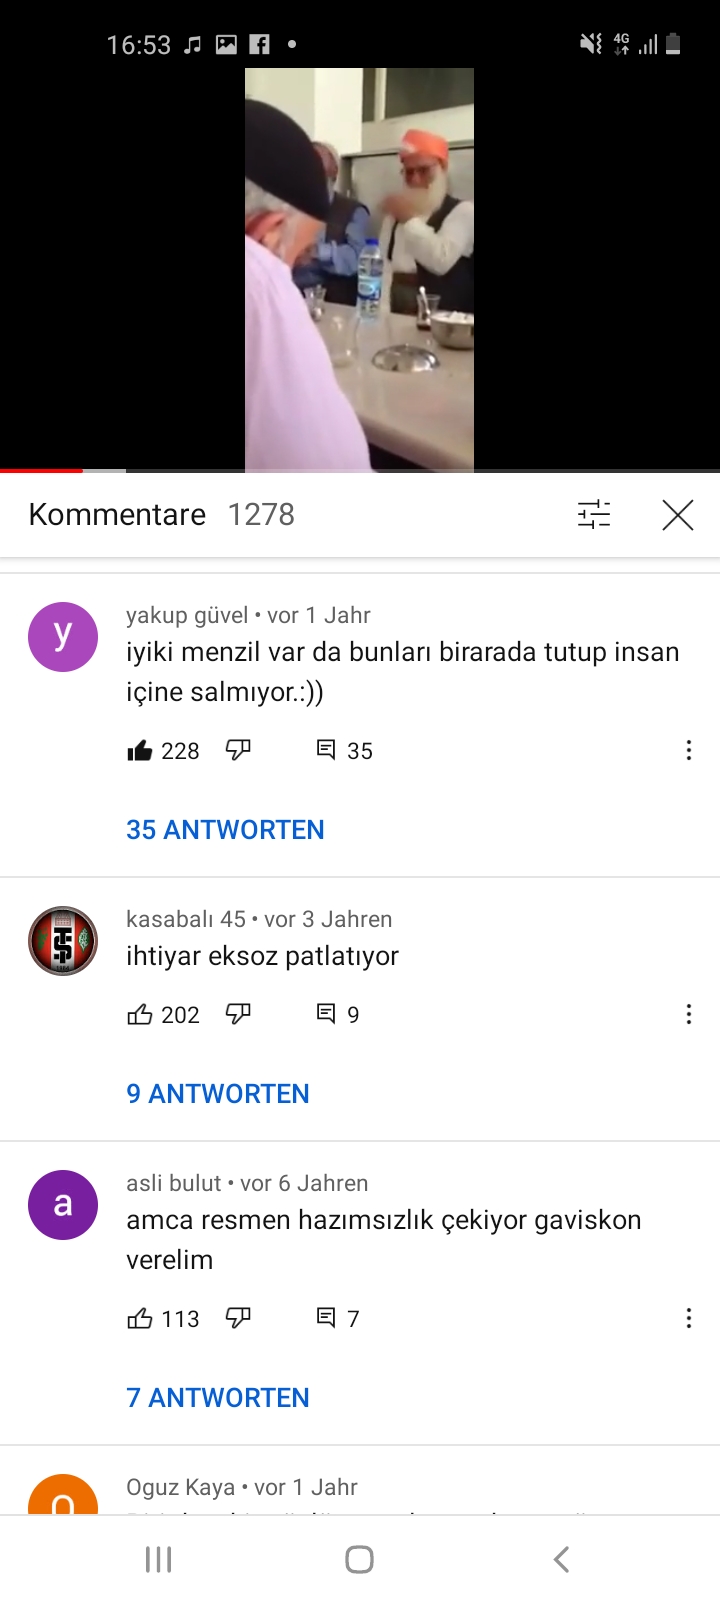Screen dimensions: 720x1600
Task: Expand 9 ANTWORTEN replies
Action: tap(218, 1094)
